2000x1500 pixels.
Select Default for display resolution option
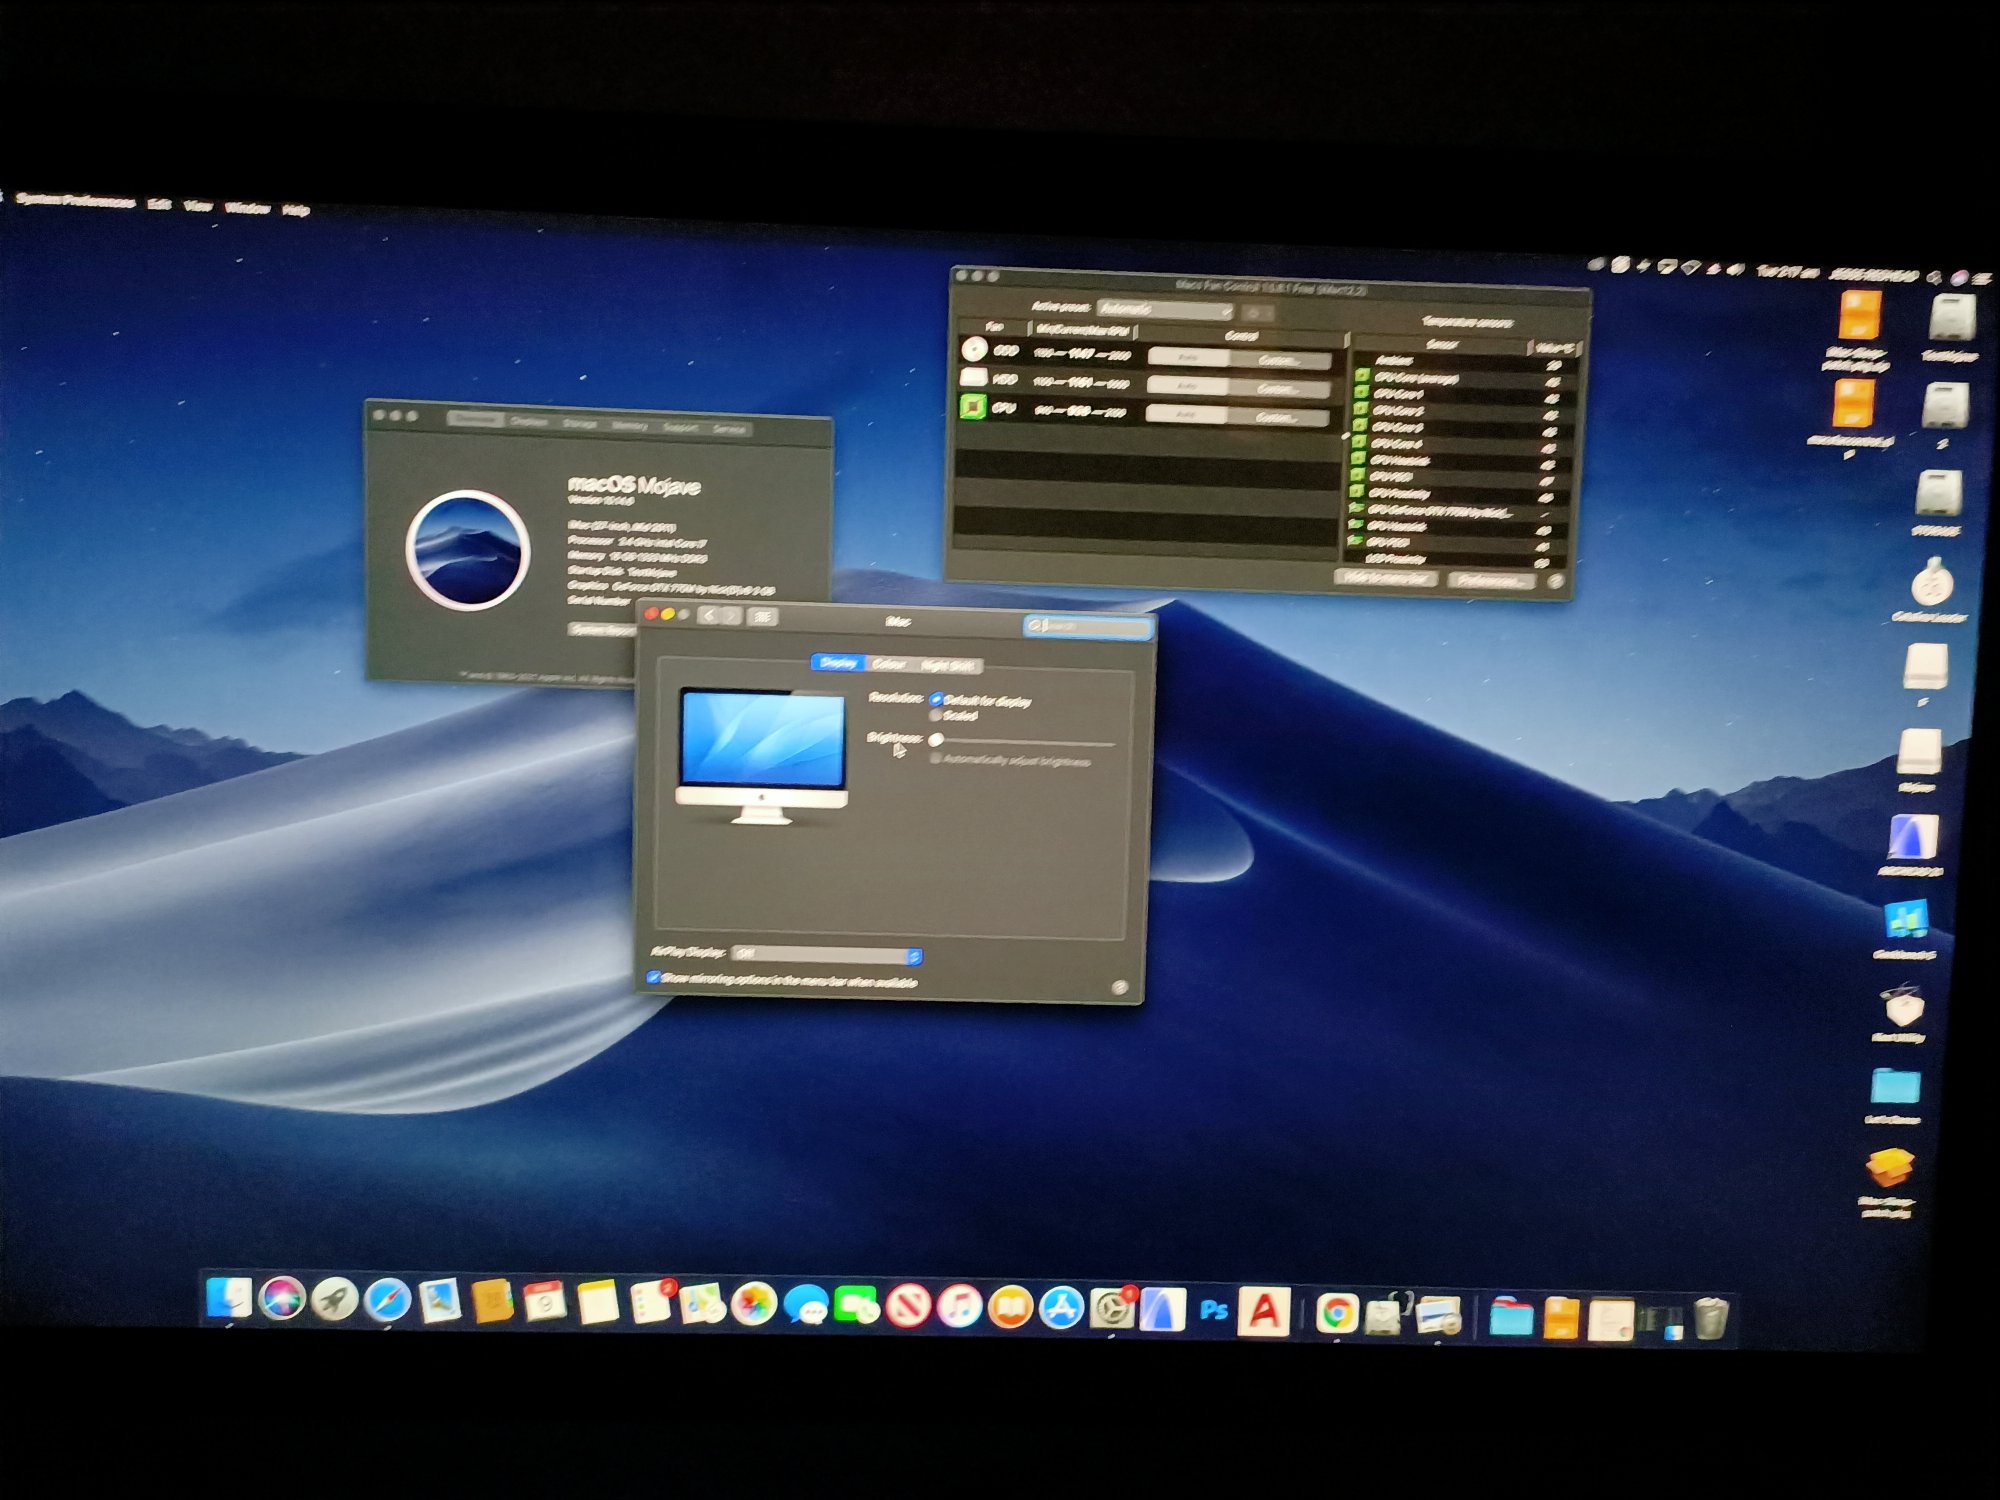[936, 699]
